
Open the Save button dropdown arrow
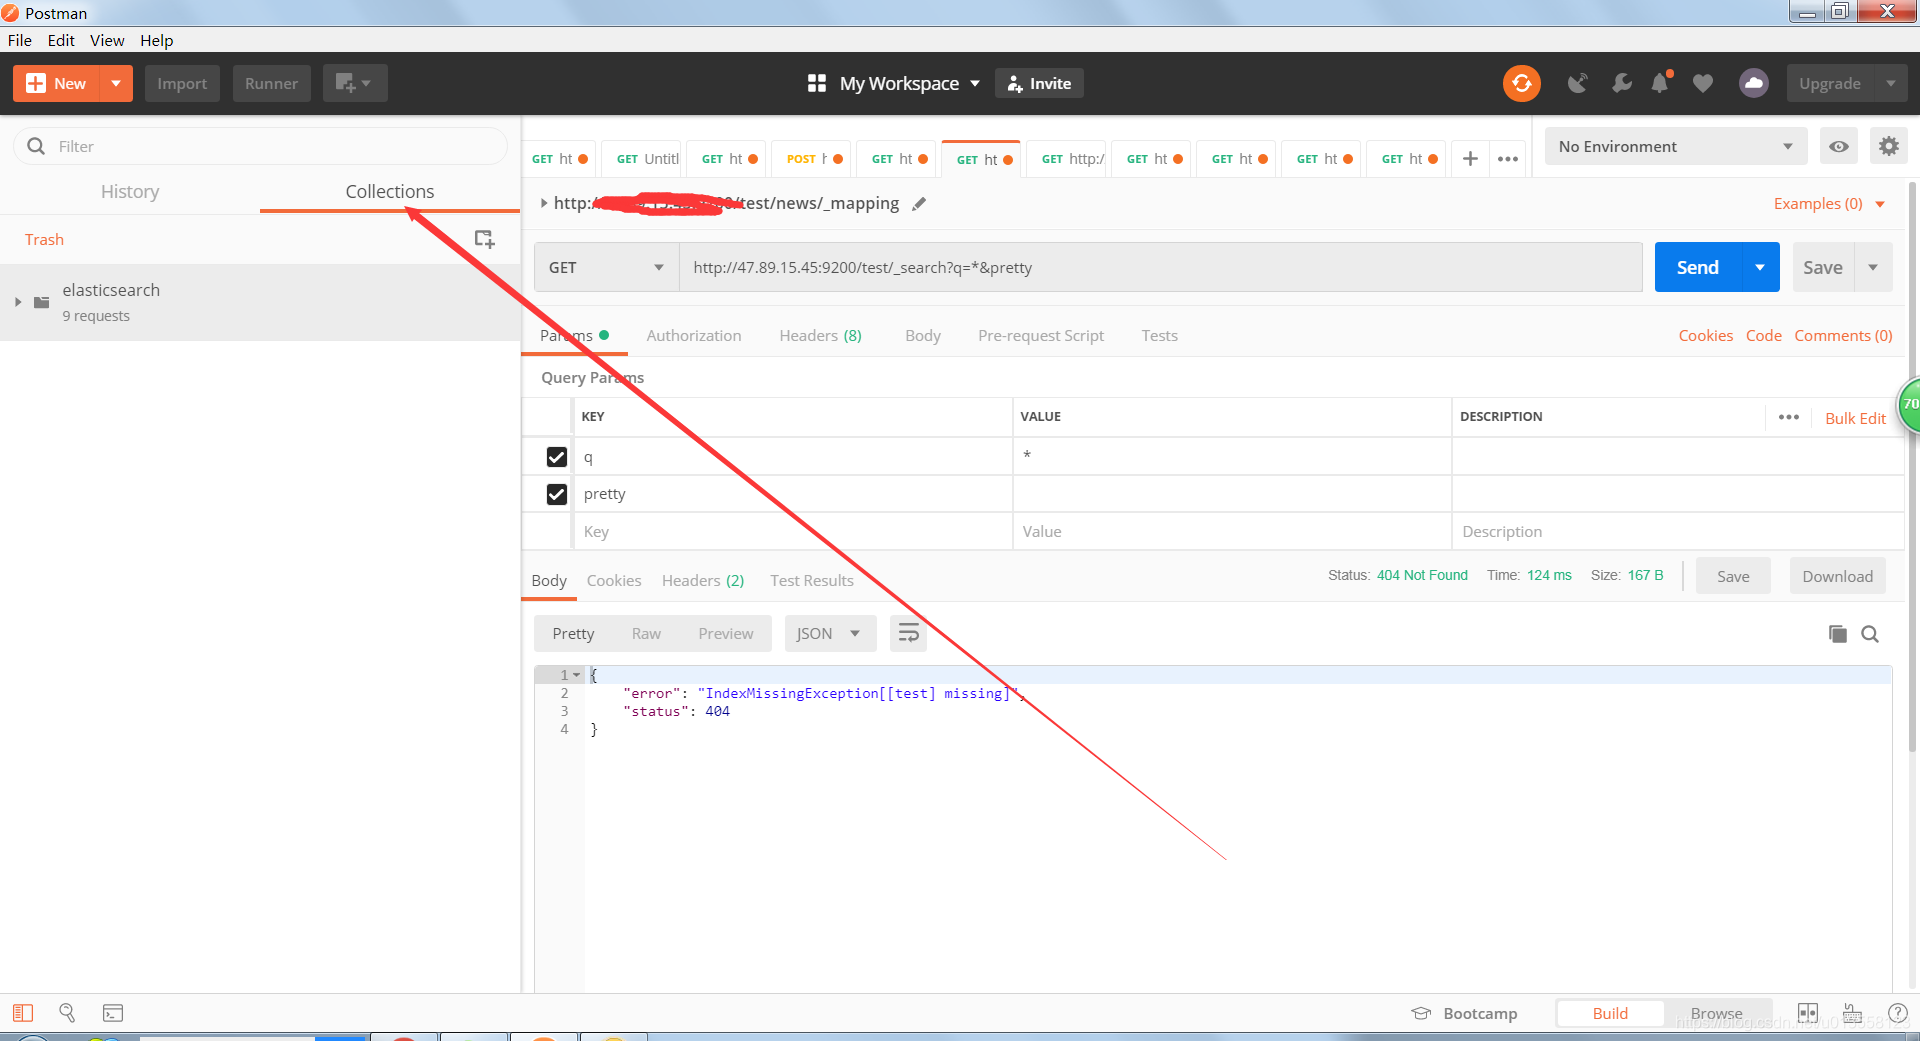pyautogui.click(x=1873, y=267)
